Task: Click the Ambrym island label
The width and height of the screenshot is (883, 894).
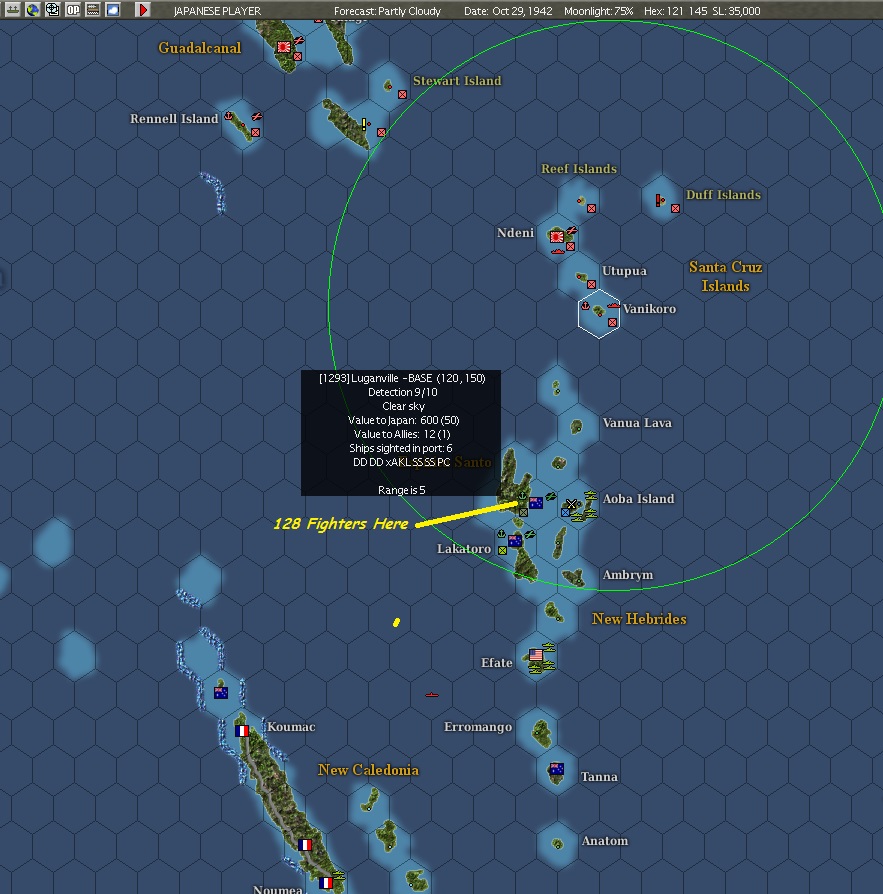Action: tap(628, 575)
